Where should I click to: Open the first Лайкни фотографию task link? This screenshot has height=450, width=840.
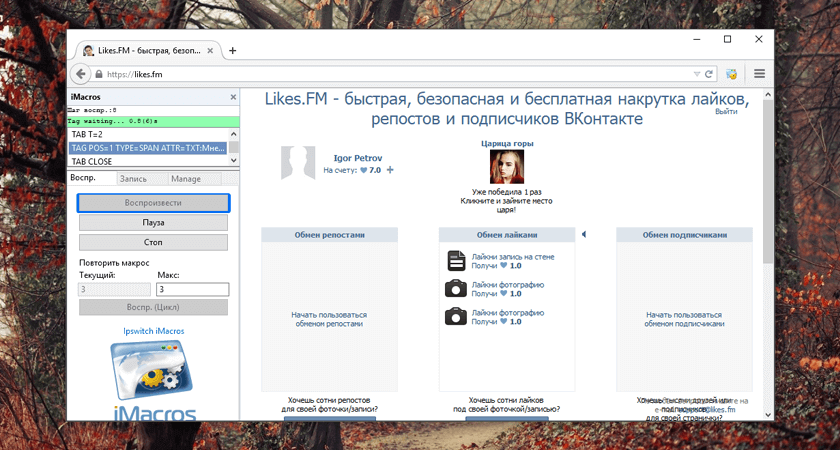[x=508, y=284]
